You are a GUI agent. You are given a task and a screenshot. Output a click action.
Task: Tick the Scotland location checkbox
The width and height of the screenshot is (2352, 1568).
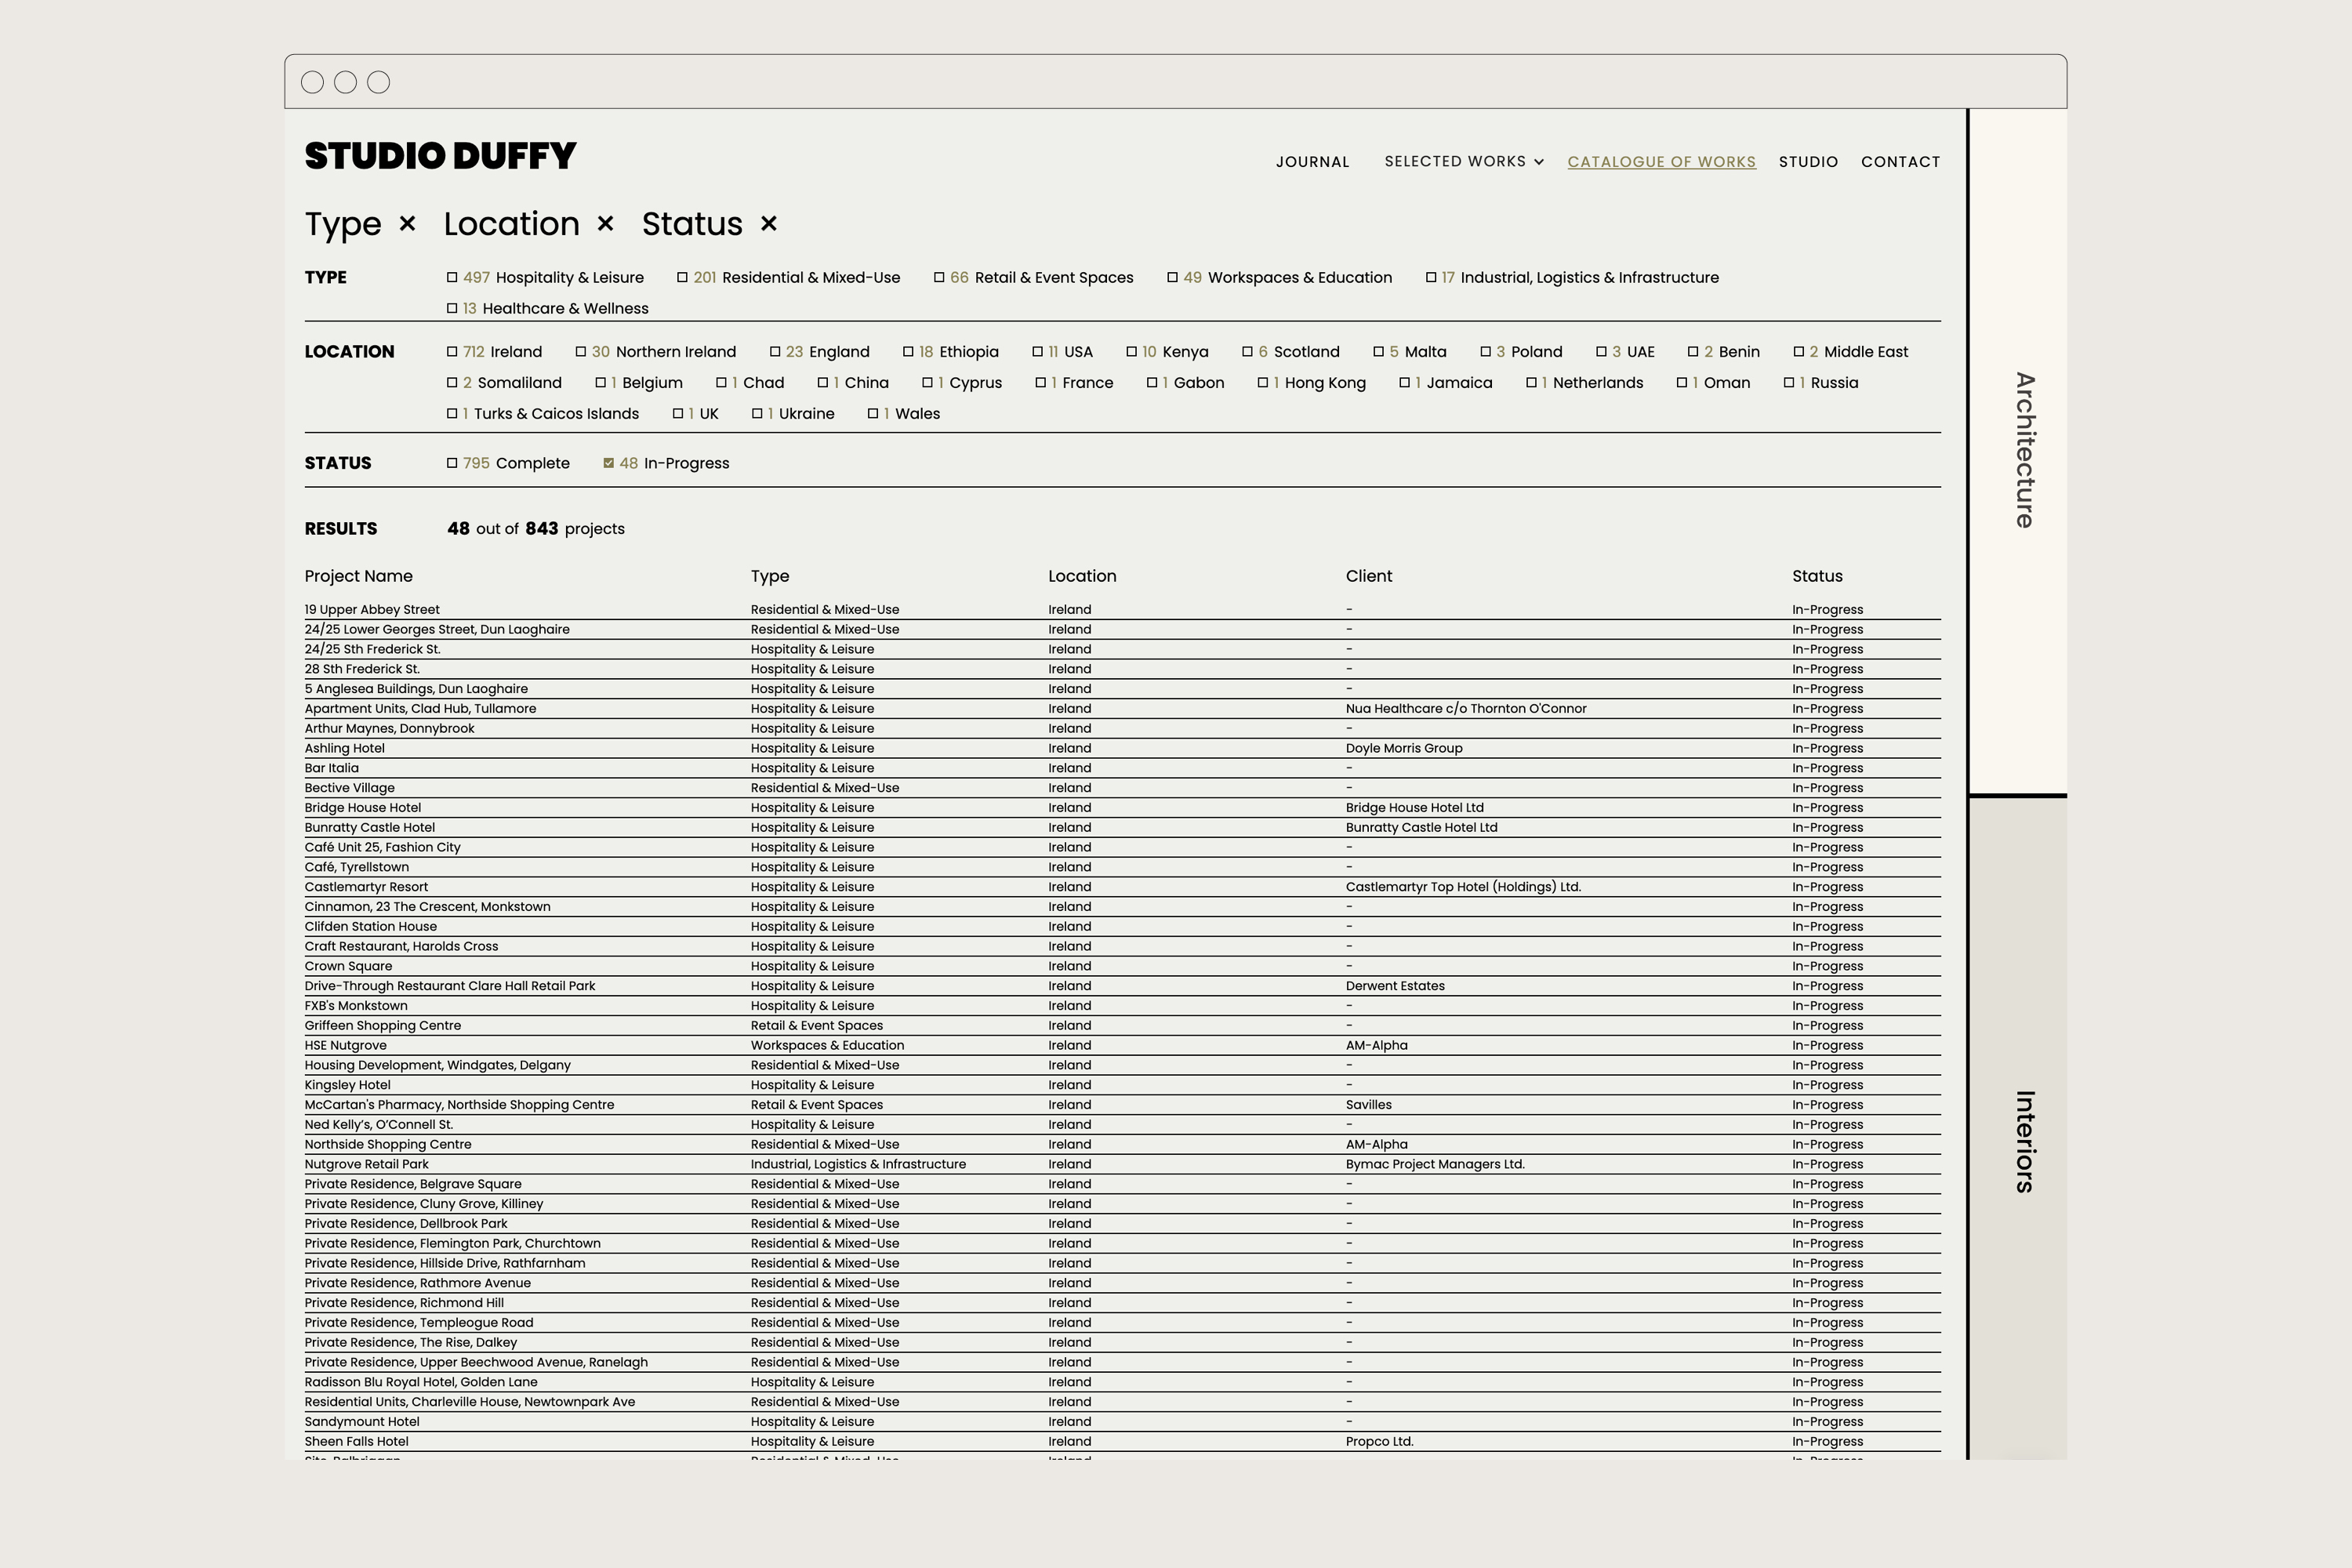pyautogui.click(x=1247, y=352)
